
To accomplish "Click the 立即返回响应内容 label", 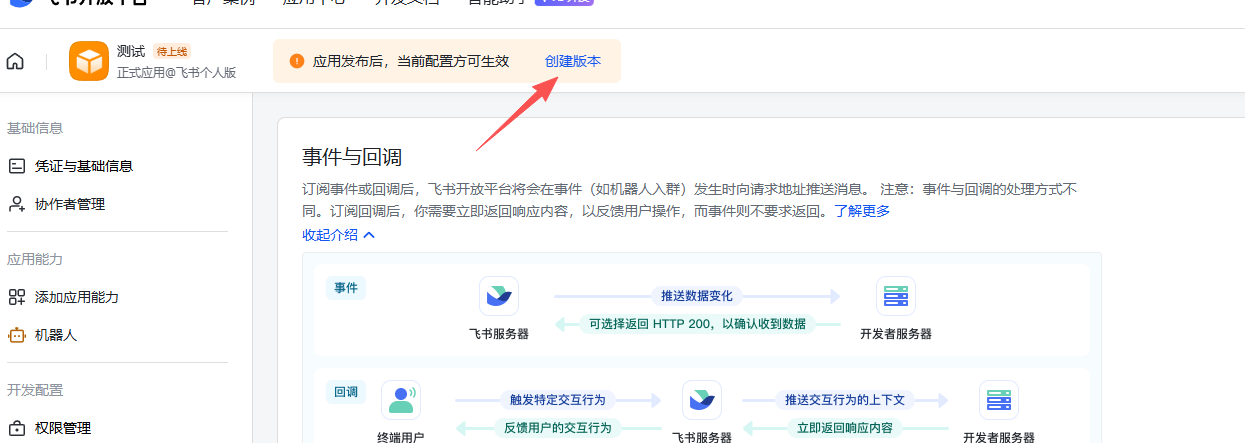I will [x=845, y=427].
